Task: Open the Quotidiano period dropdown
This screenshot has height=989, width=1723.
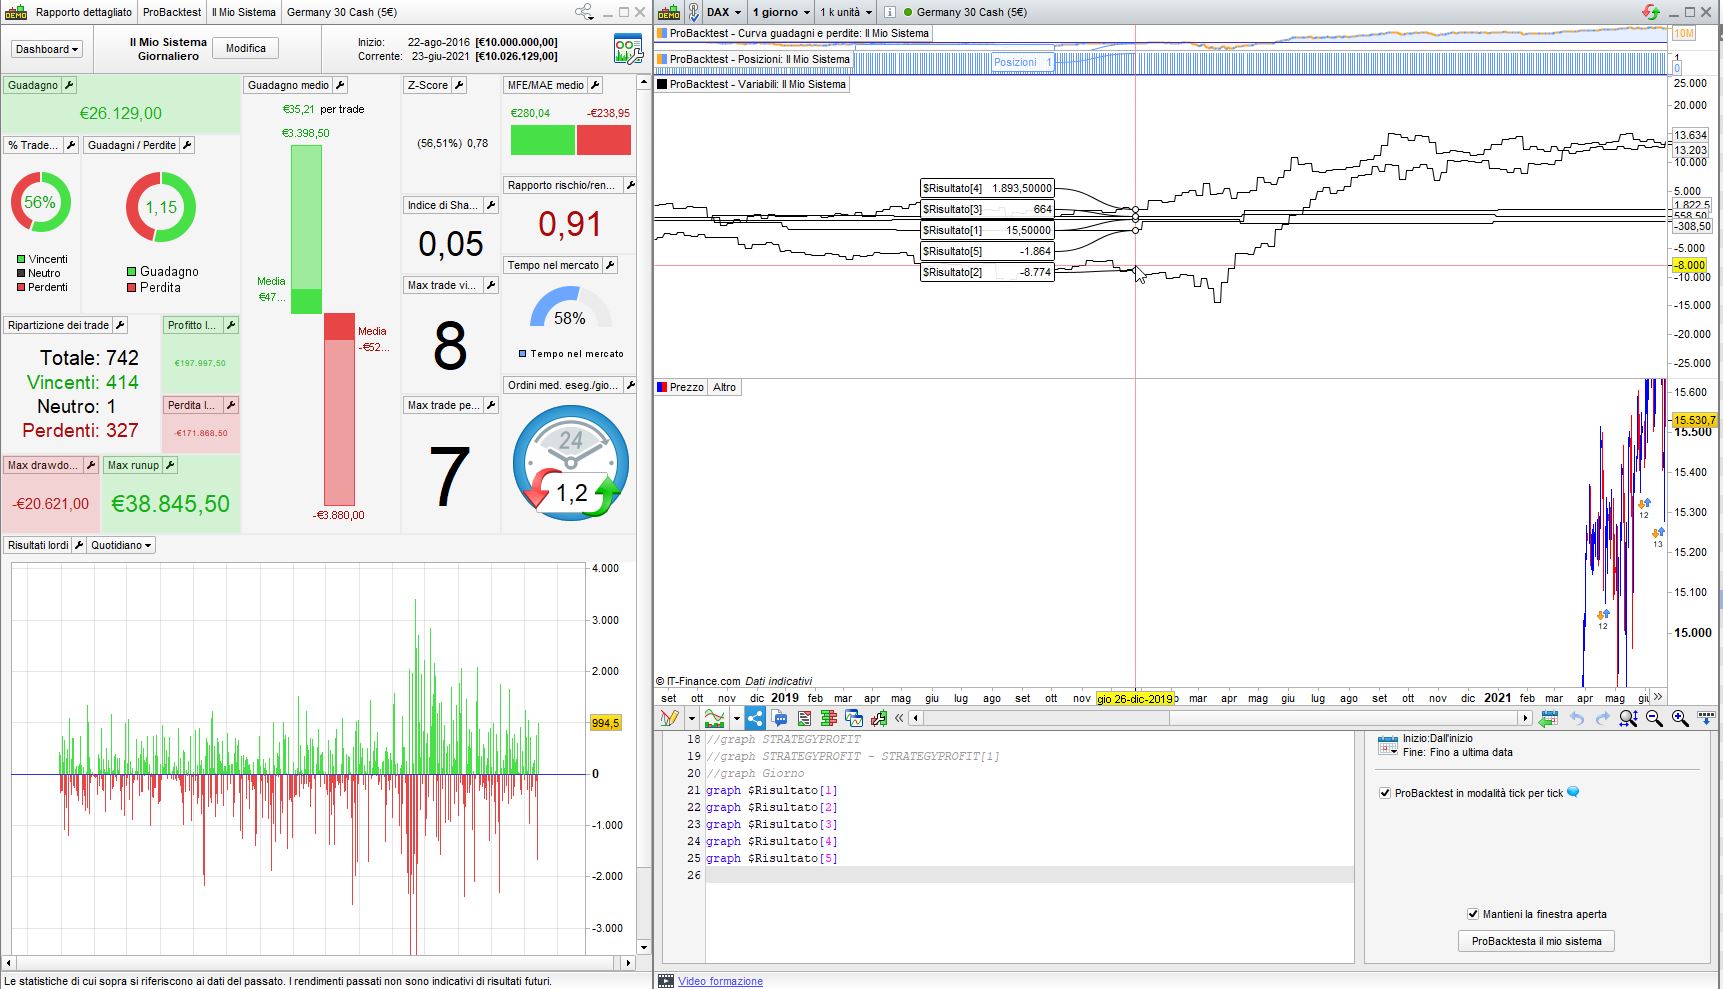Action: coord(121,545)
